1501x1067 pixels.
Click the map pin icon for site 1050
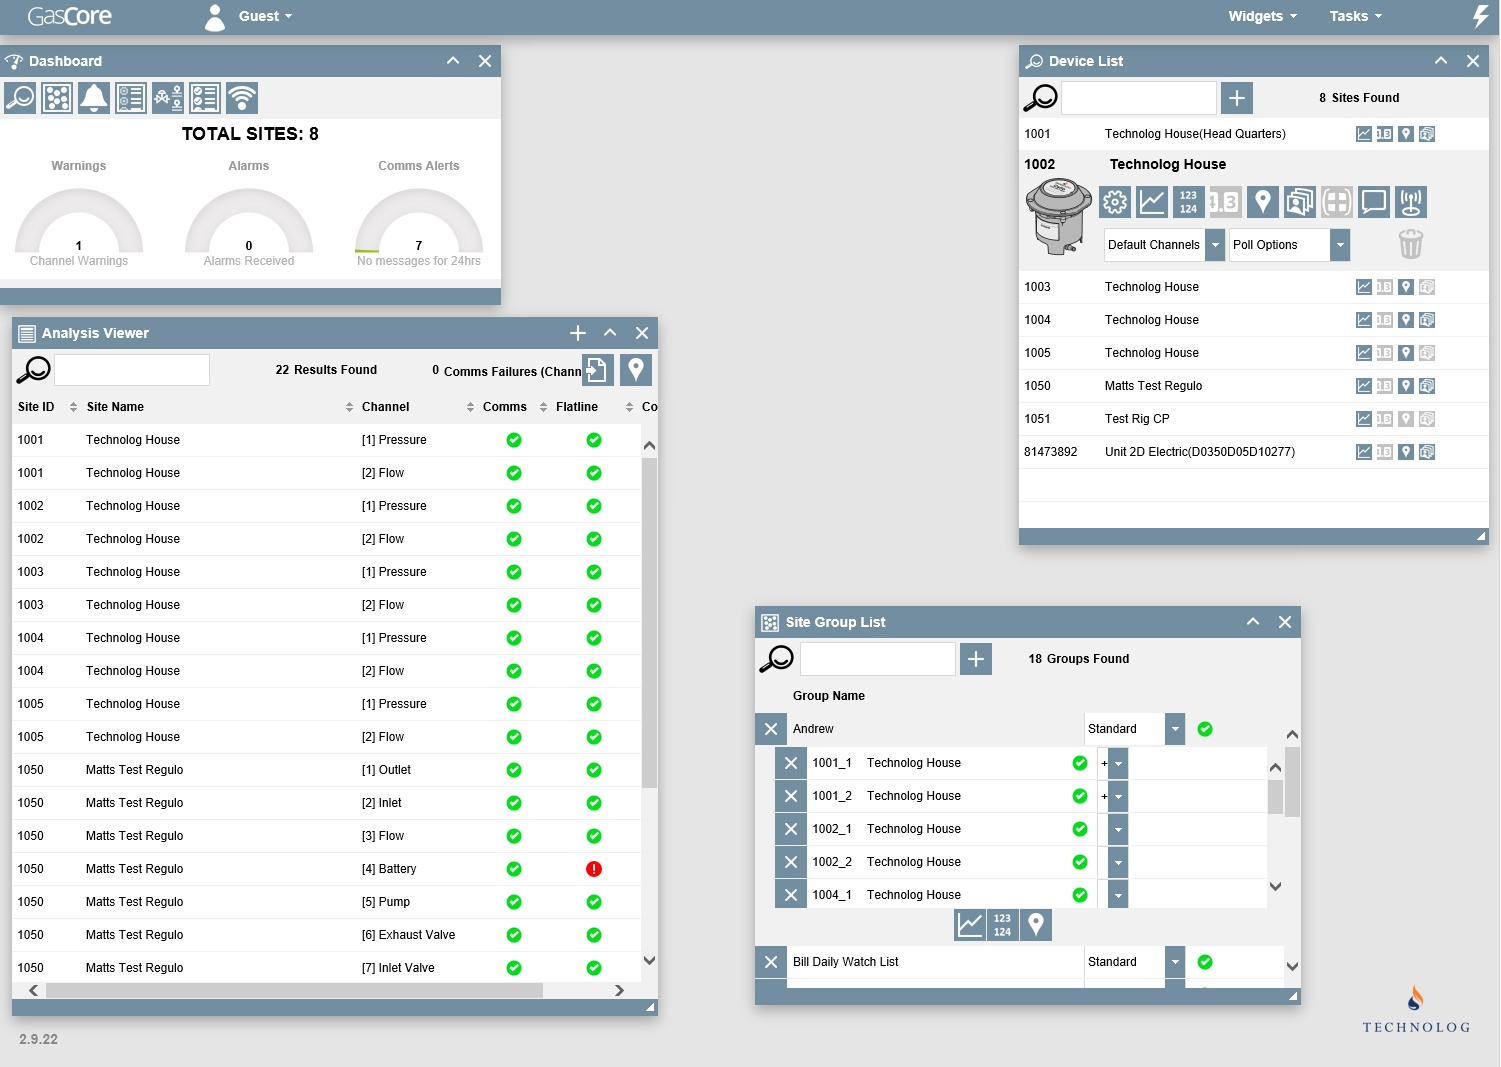click(x=1406, y=386)
